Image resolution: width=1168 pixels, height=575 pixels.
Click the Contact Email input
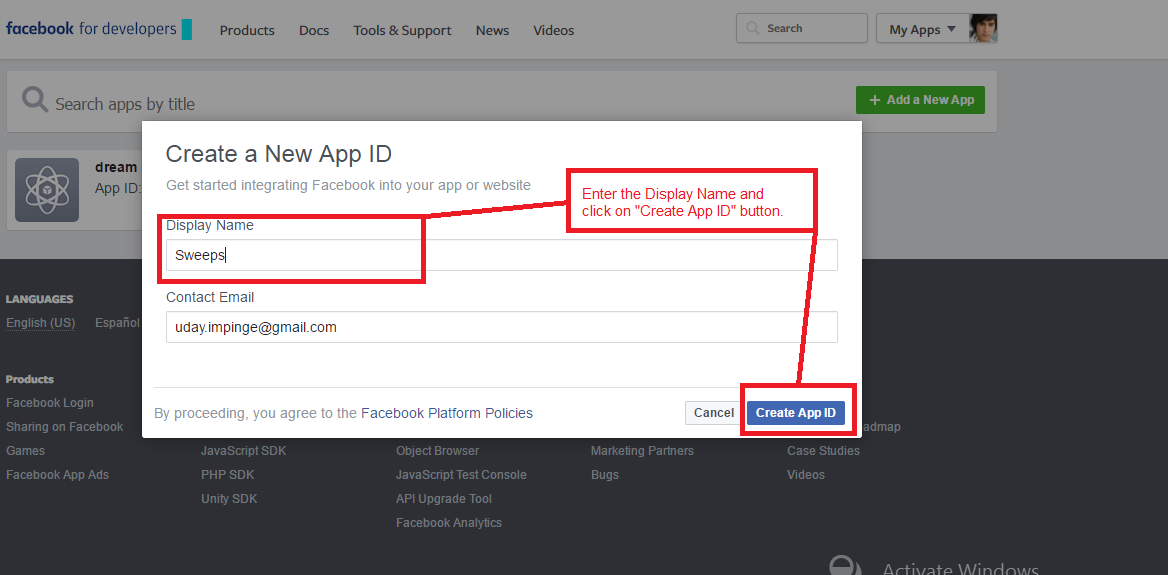[501, 327]
